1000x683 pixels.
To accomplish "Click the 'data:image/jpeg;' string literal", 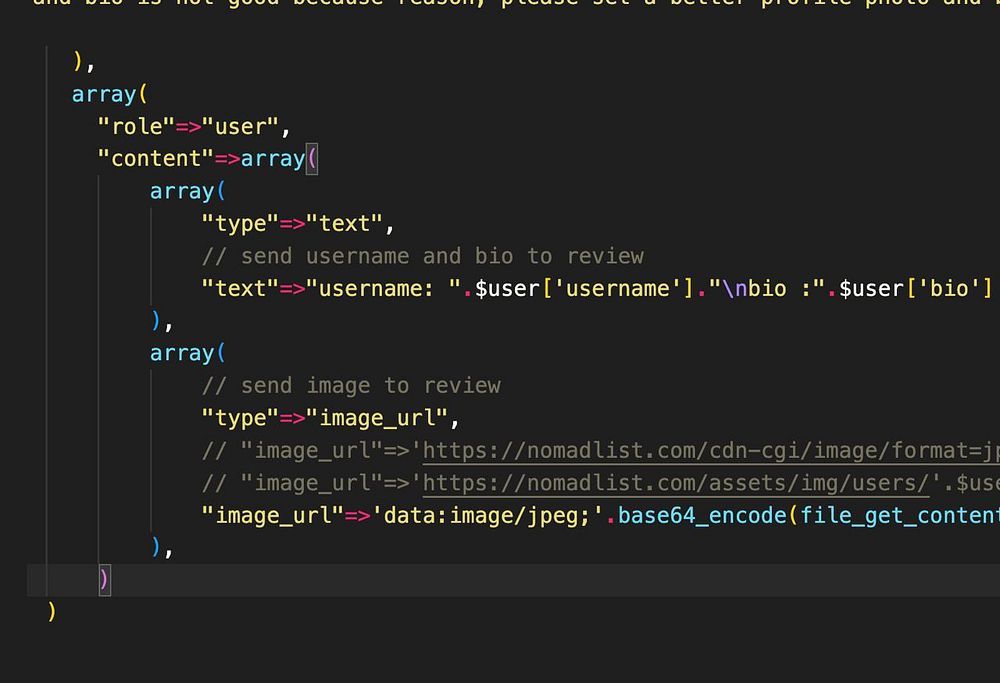I will pyautogui.click(x=488, y=515).
